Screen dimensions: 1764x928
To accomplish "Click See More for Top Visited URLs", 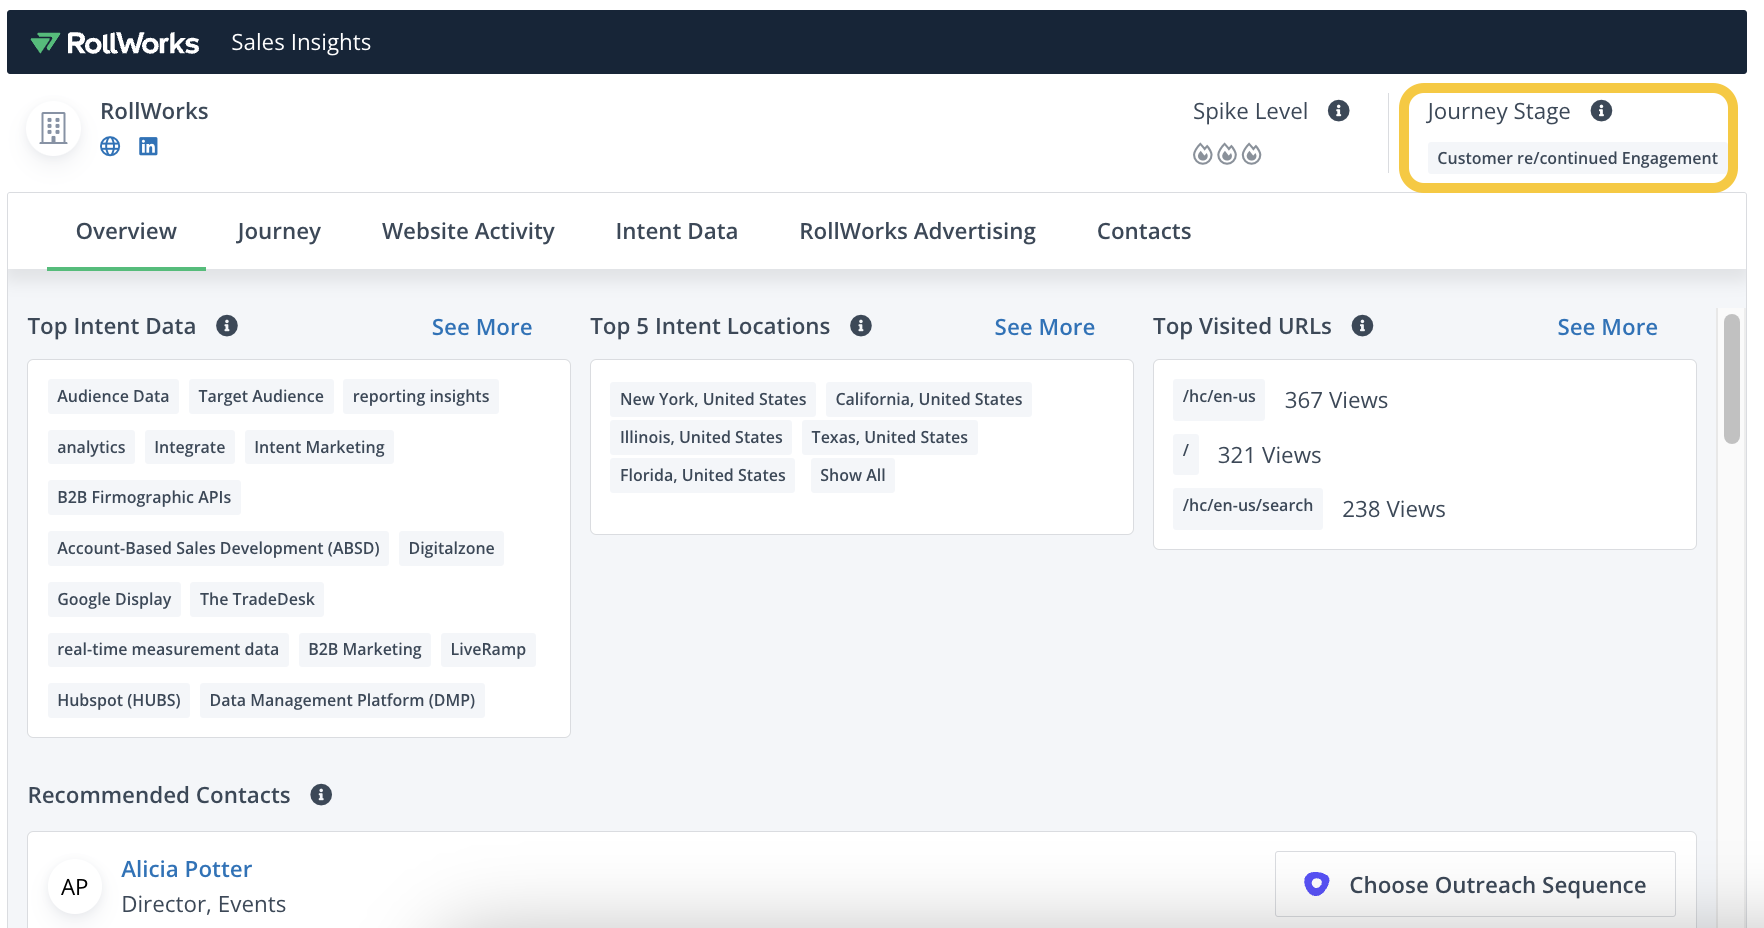I will coord(1606,327).
